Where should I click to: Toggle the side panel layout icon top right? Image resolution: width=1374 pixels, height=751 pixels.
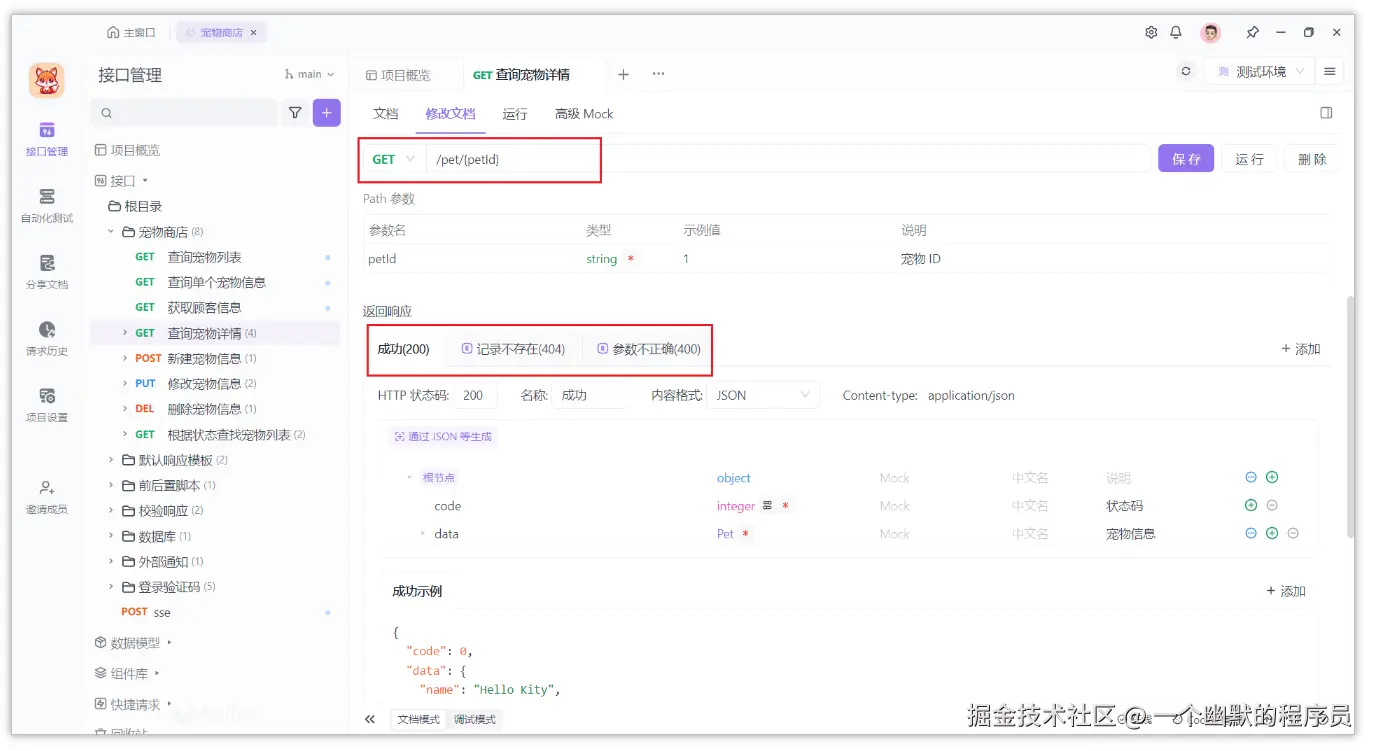pyautogui.click(x=1326, y=112)
